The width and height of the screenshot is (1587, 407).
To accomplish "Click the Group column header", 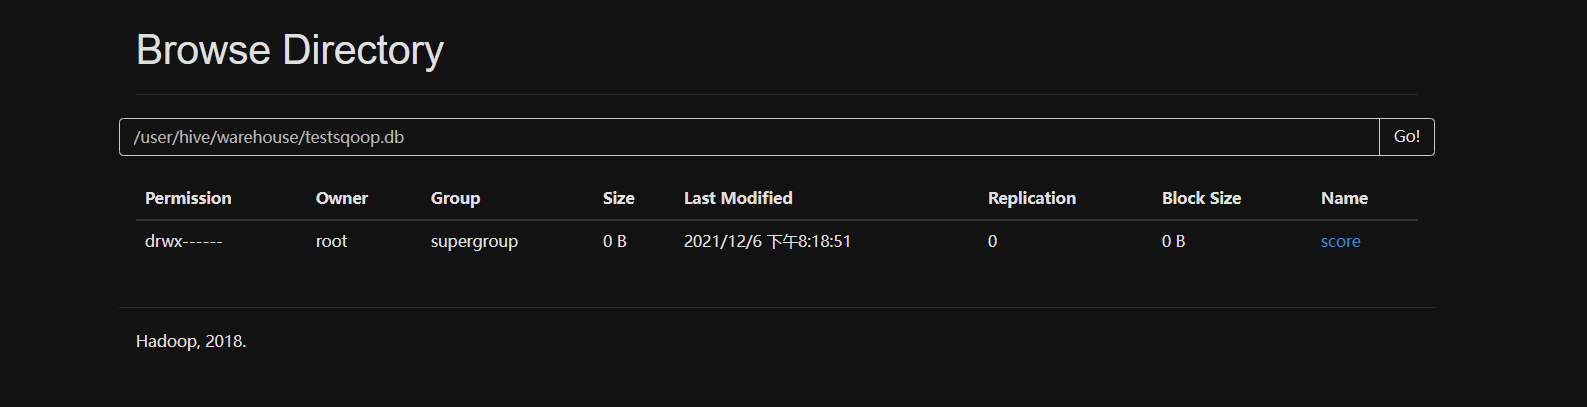I will (455, 198).
